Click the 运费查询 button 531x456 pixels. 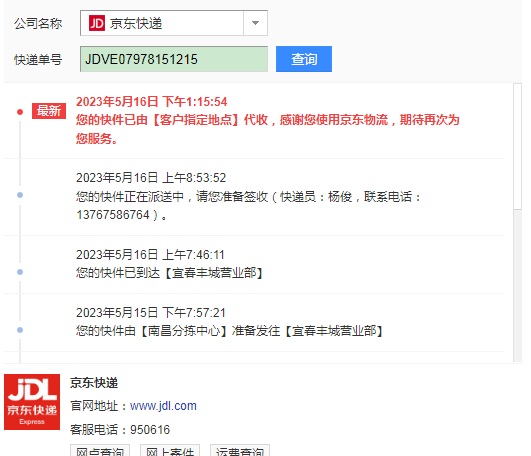(240, 451)
